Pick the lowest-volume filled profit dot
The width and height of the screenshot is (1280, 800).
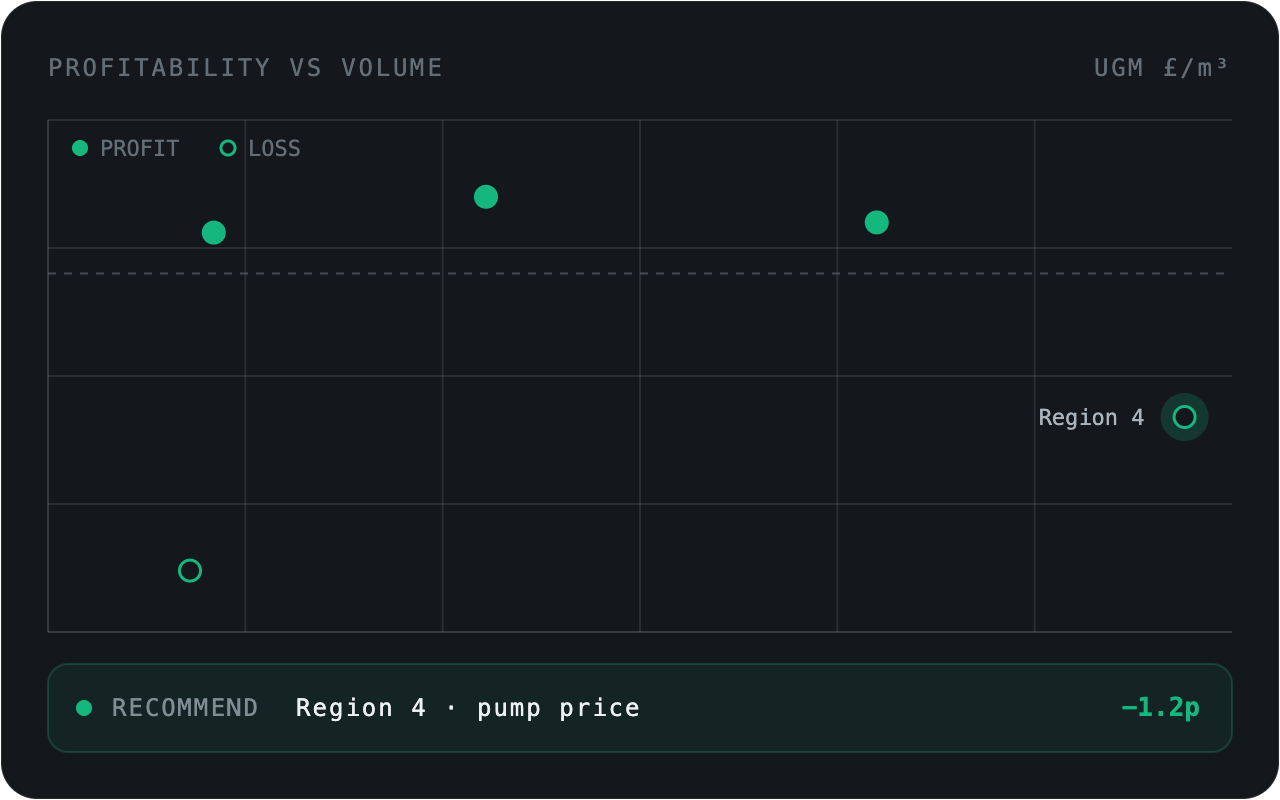pyautogui.click(x=214, y=233)
